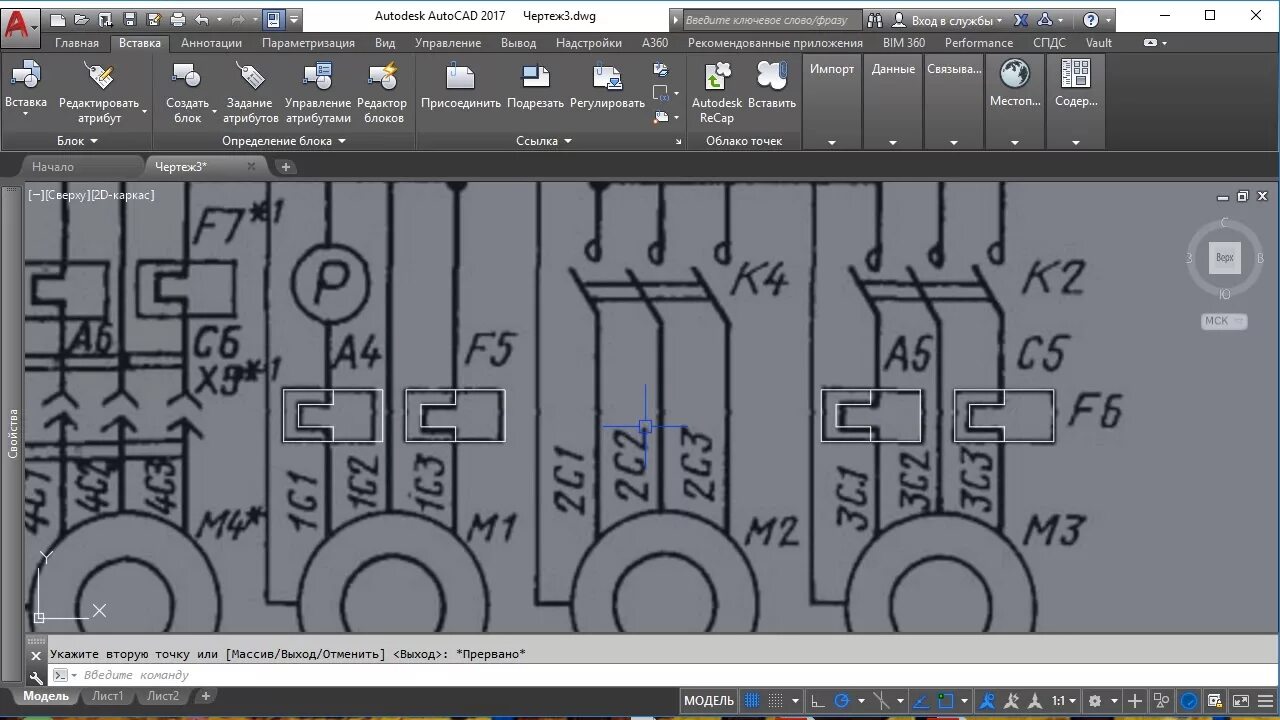Image resolution: width=1280 pixels, height=720 pixels.
Task: Add a new drawing tab with plus
Action: [285, 167]
